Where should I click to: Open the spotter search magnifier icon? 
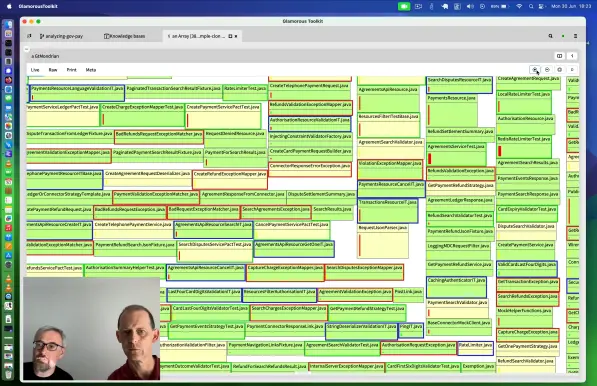[x=551, y=36]
